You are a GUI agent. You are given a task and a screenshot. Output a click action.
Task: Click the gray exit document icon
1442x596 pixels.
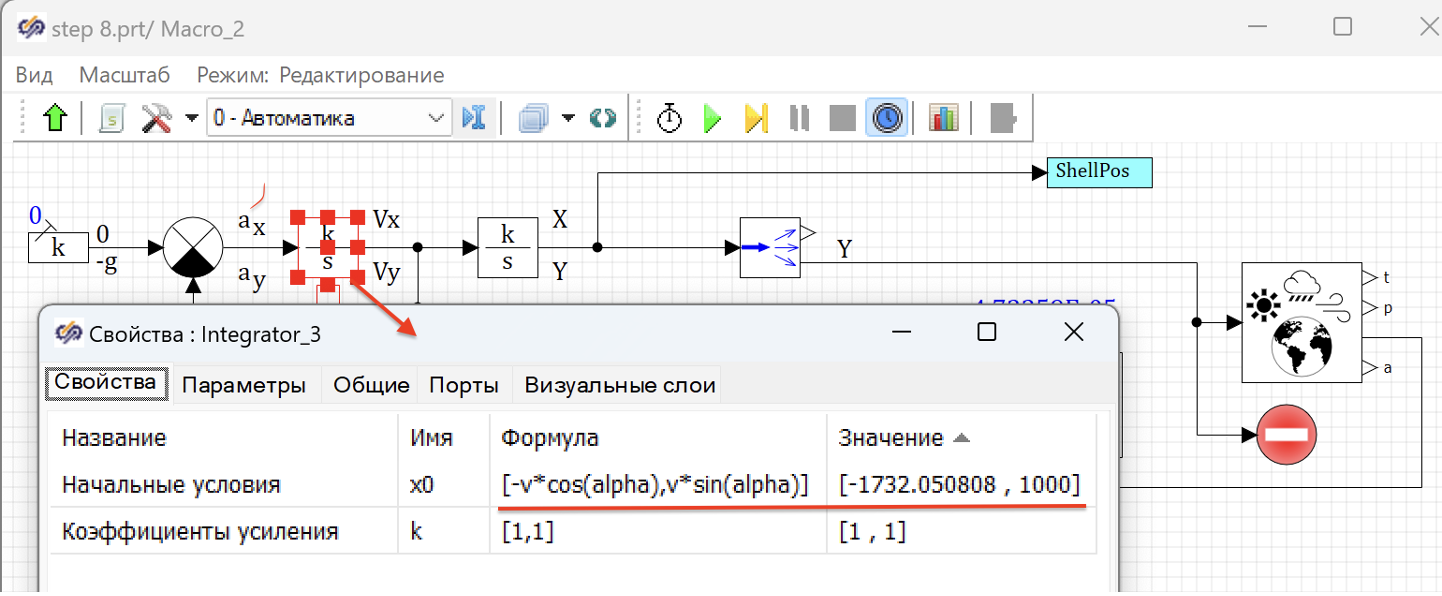click(x=1002, y=118)
